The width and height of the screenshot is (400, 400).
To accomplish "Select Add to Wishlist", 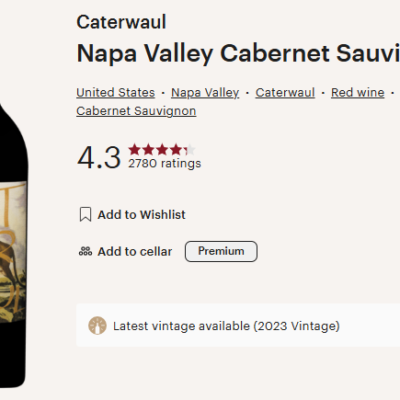I will pyautogui.click(x=141, y=215).
